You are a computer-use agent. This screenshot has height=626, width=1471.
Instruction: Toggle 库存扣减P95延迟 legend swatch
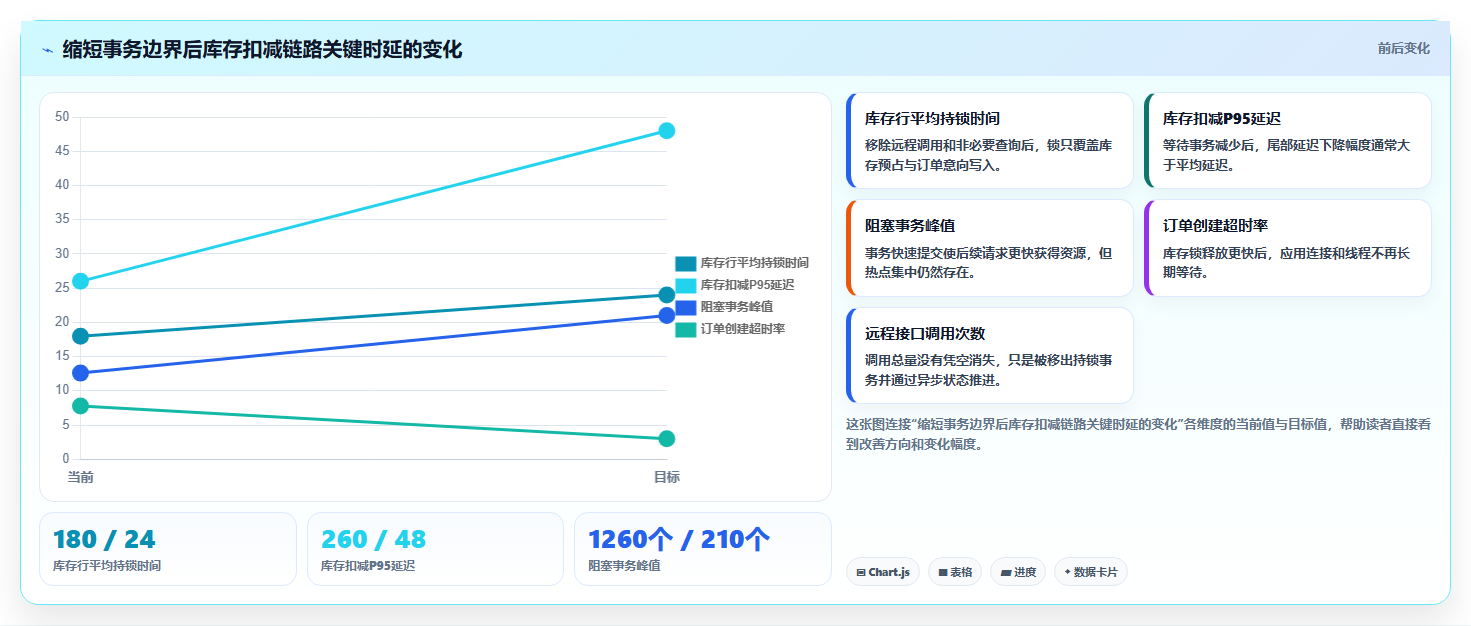[x=685, y=285]
